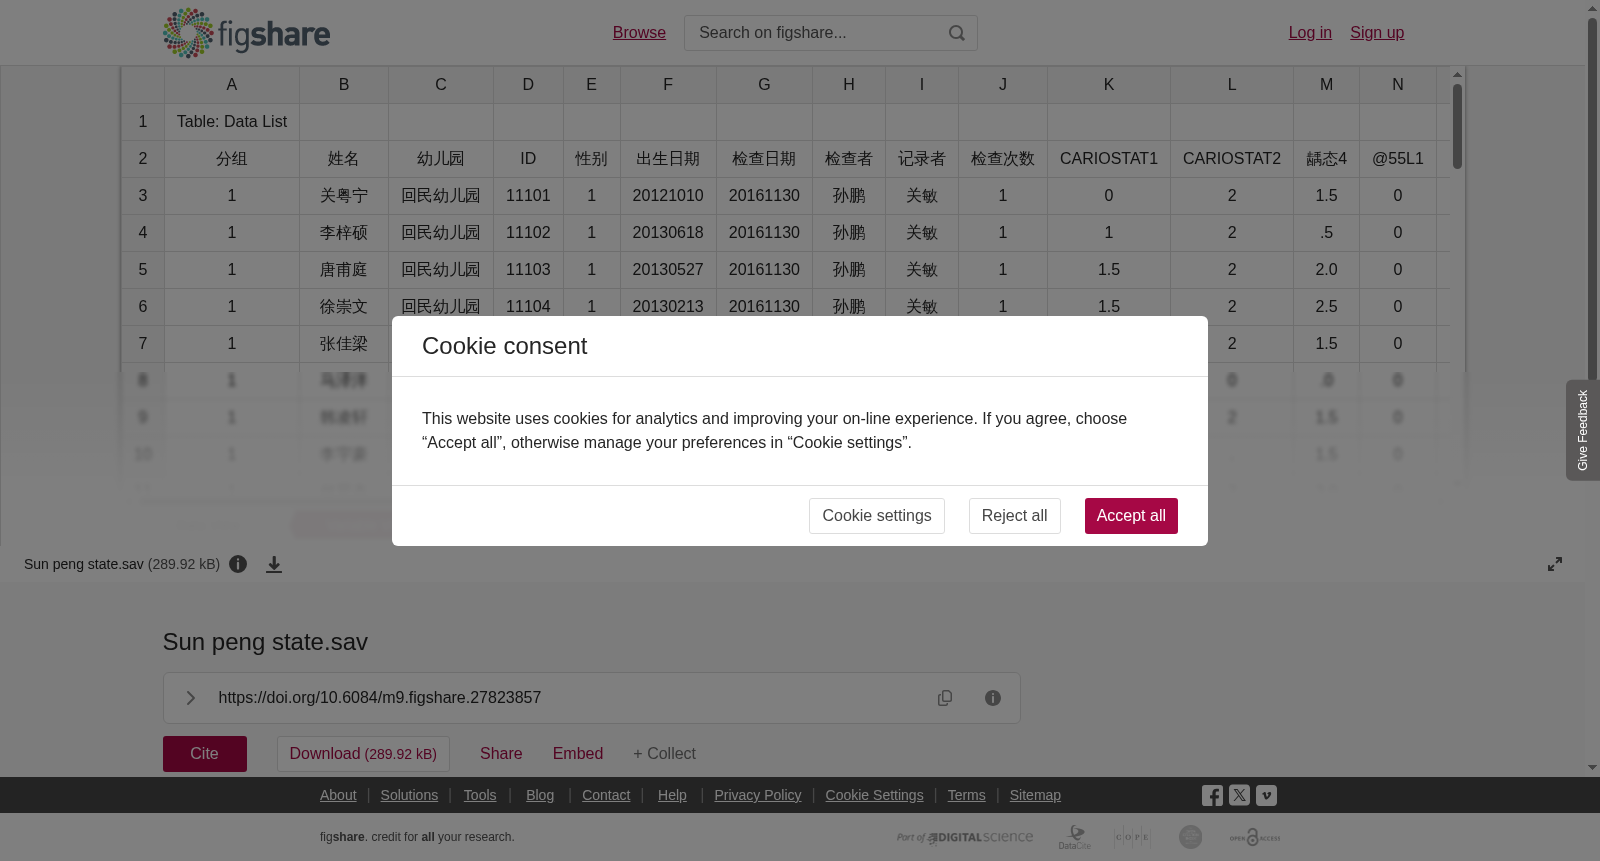Open Tools footer link
The image size is (1600, 861).
point(480,795)
